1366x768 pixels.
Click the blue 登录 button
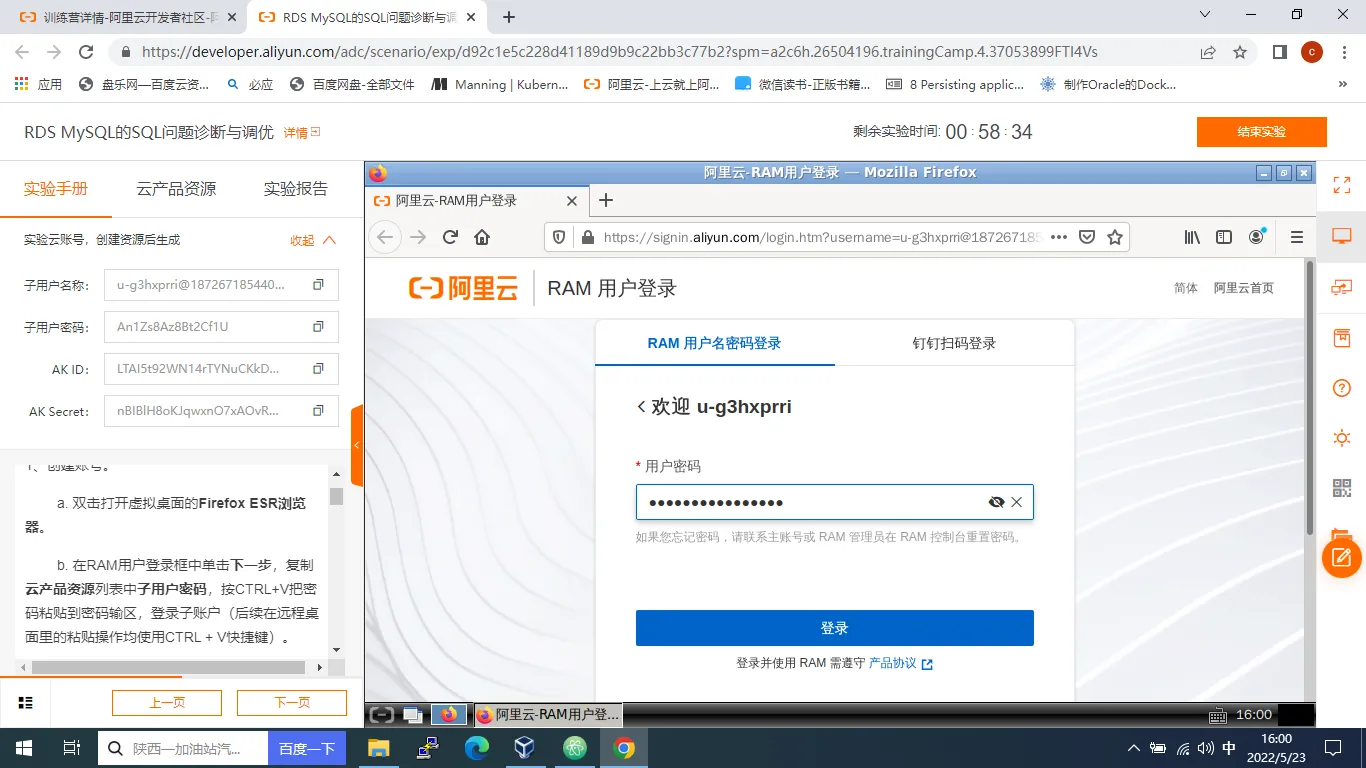tap(834, 628)
